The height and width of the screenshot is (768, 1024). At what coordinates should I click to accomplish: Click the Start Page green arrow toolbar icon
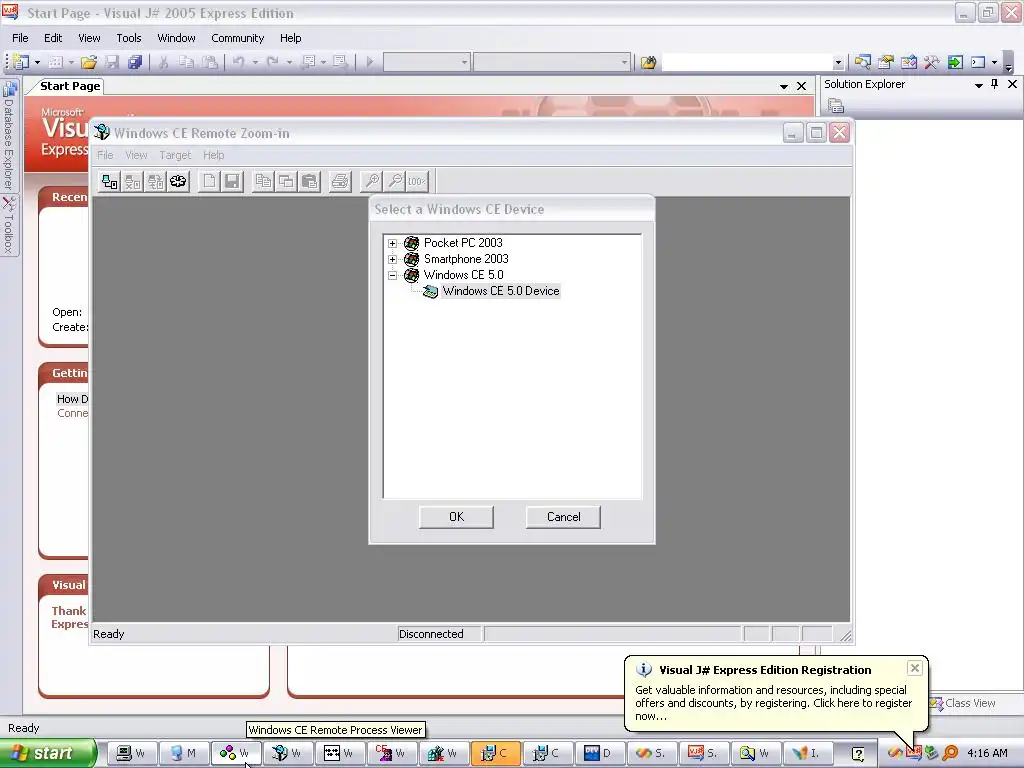coord(955,62)
